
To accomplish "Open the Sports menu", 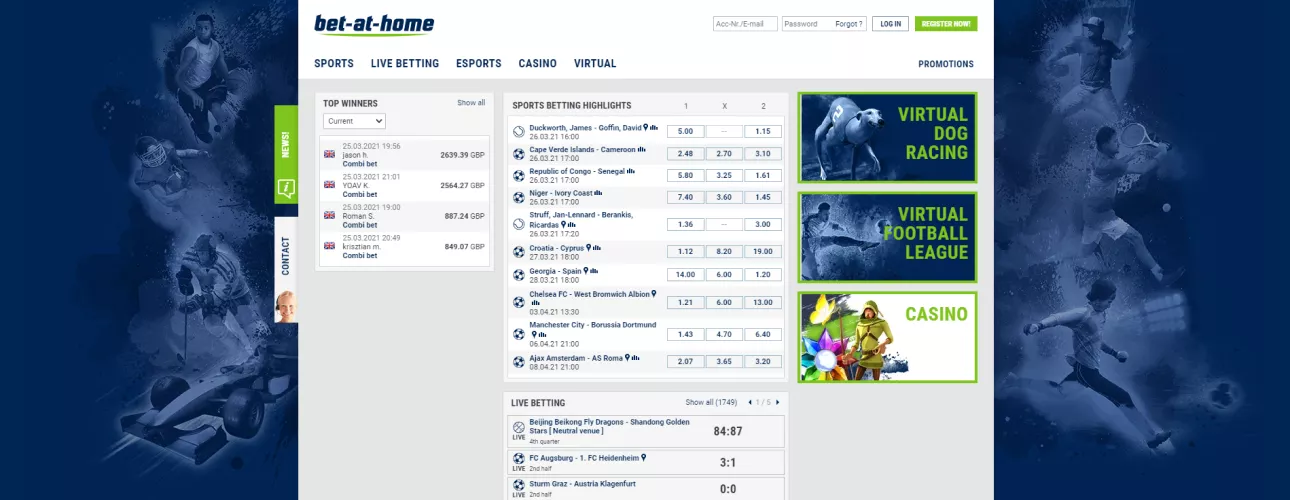I will (x=334, y=63).
